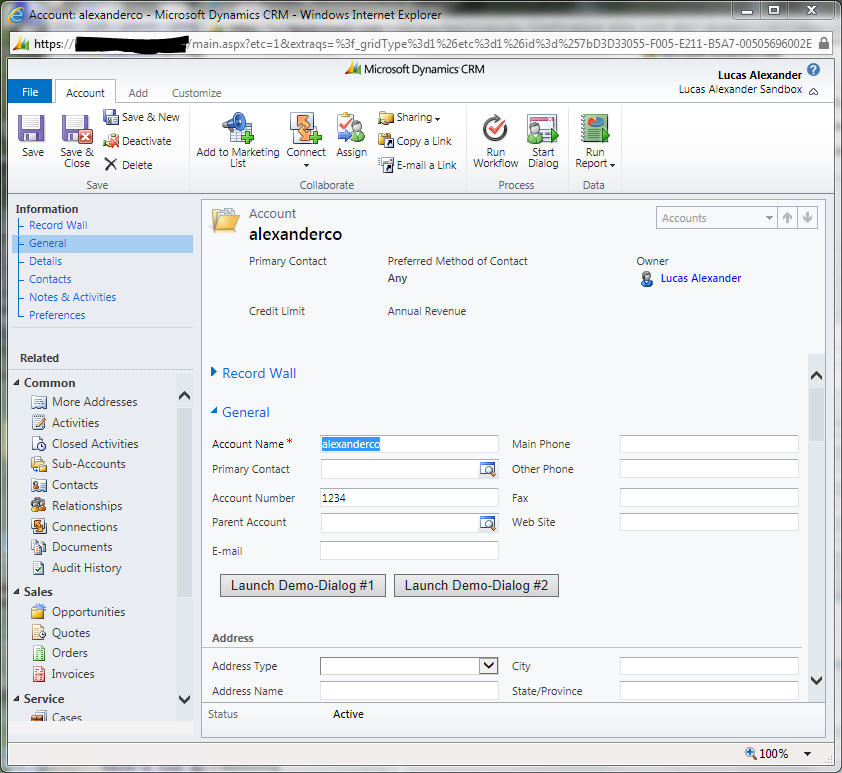Collapse the ribbon with the caret icon
The height and width of the screenshot is (773, 842).
[814, 91]
